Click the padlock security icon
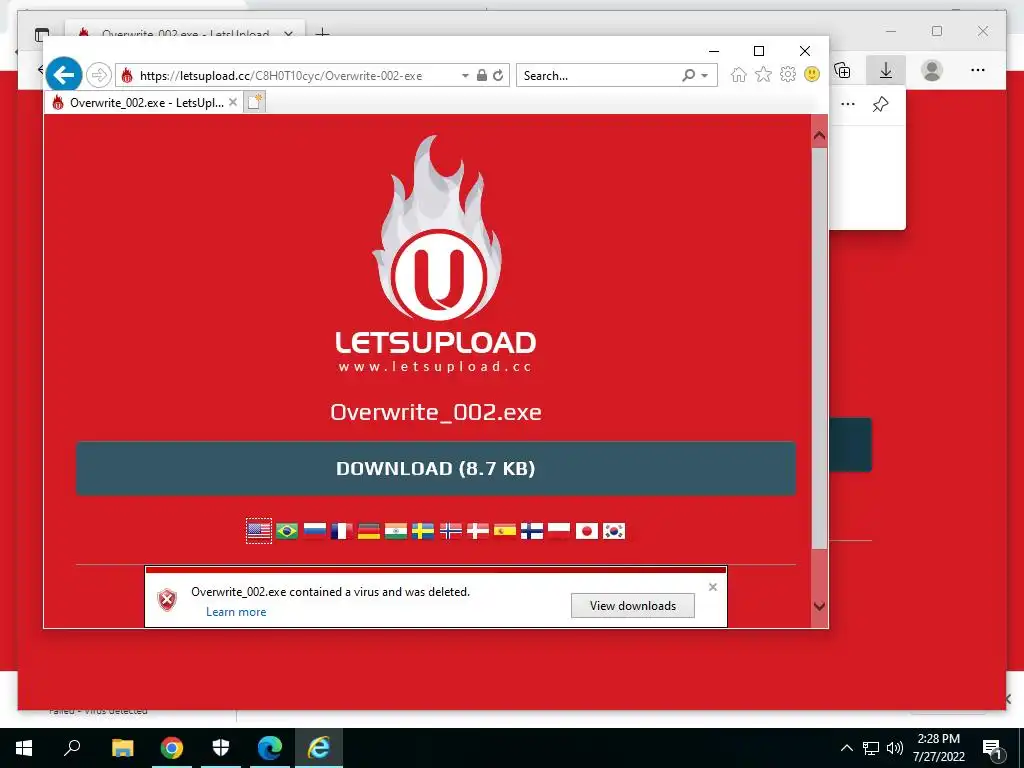This screenshot has height=768, width=1024. point(482,75)
